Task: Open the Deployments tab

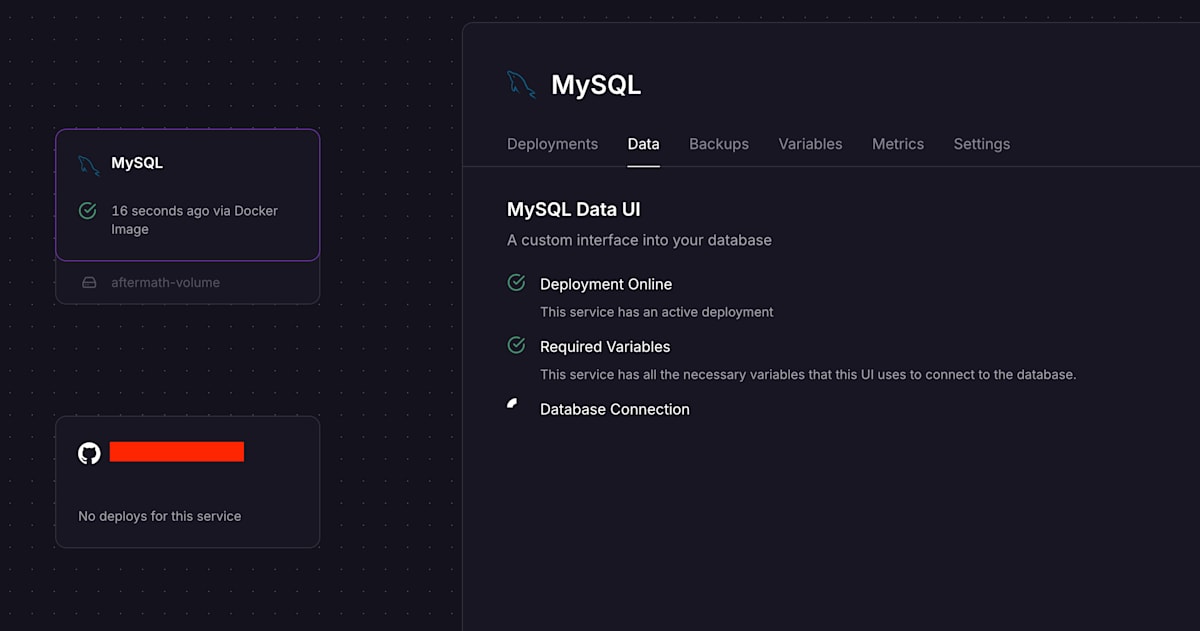Action: tap(552, 144)
